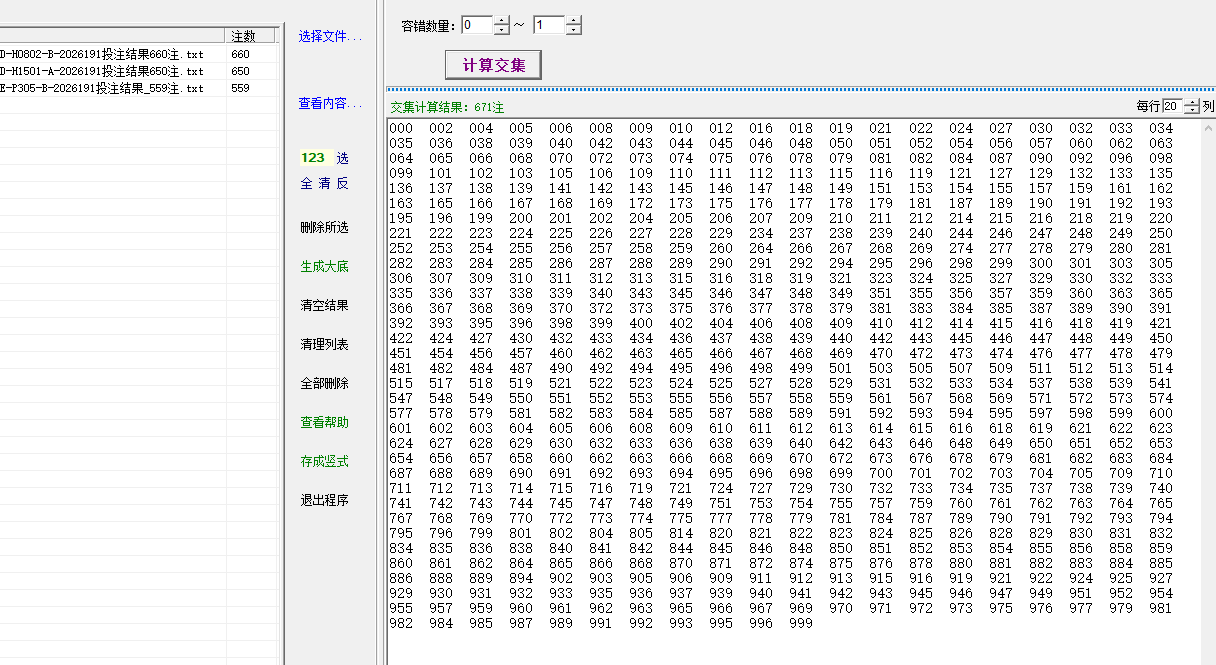Click number 982 in the results
1216x665 pixels.
pos(401,623)
